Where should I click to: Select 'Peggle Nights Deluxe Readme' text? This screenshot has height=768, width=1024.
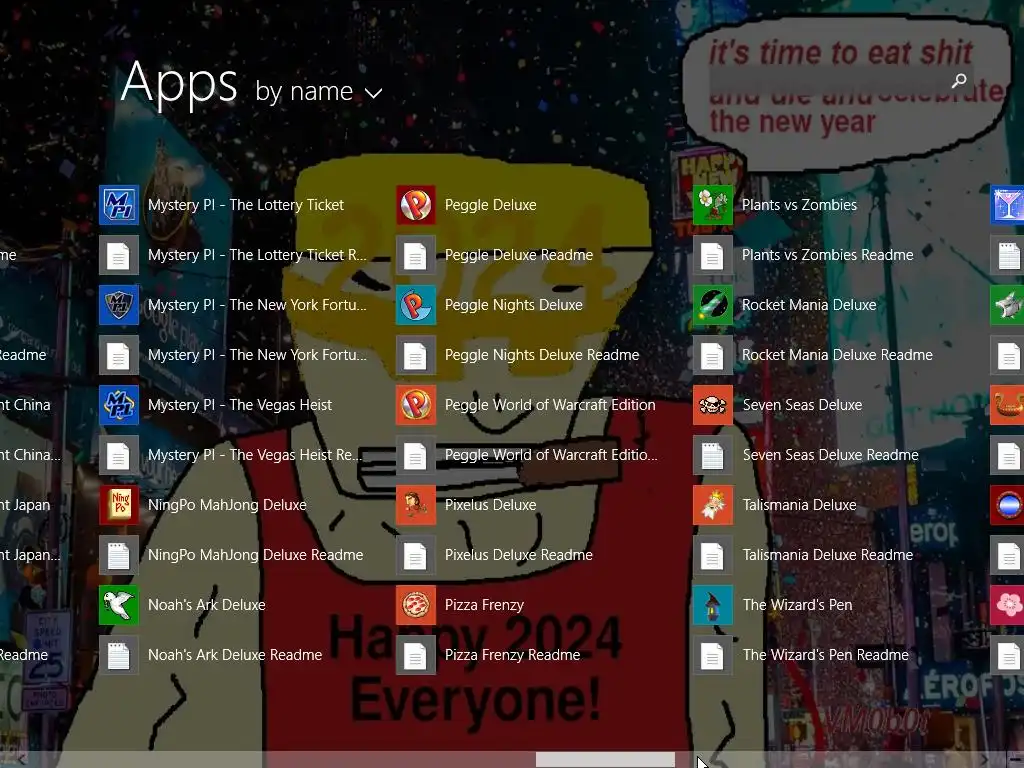(x=542, y=355)
